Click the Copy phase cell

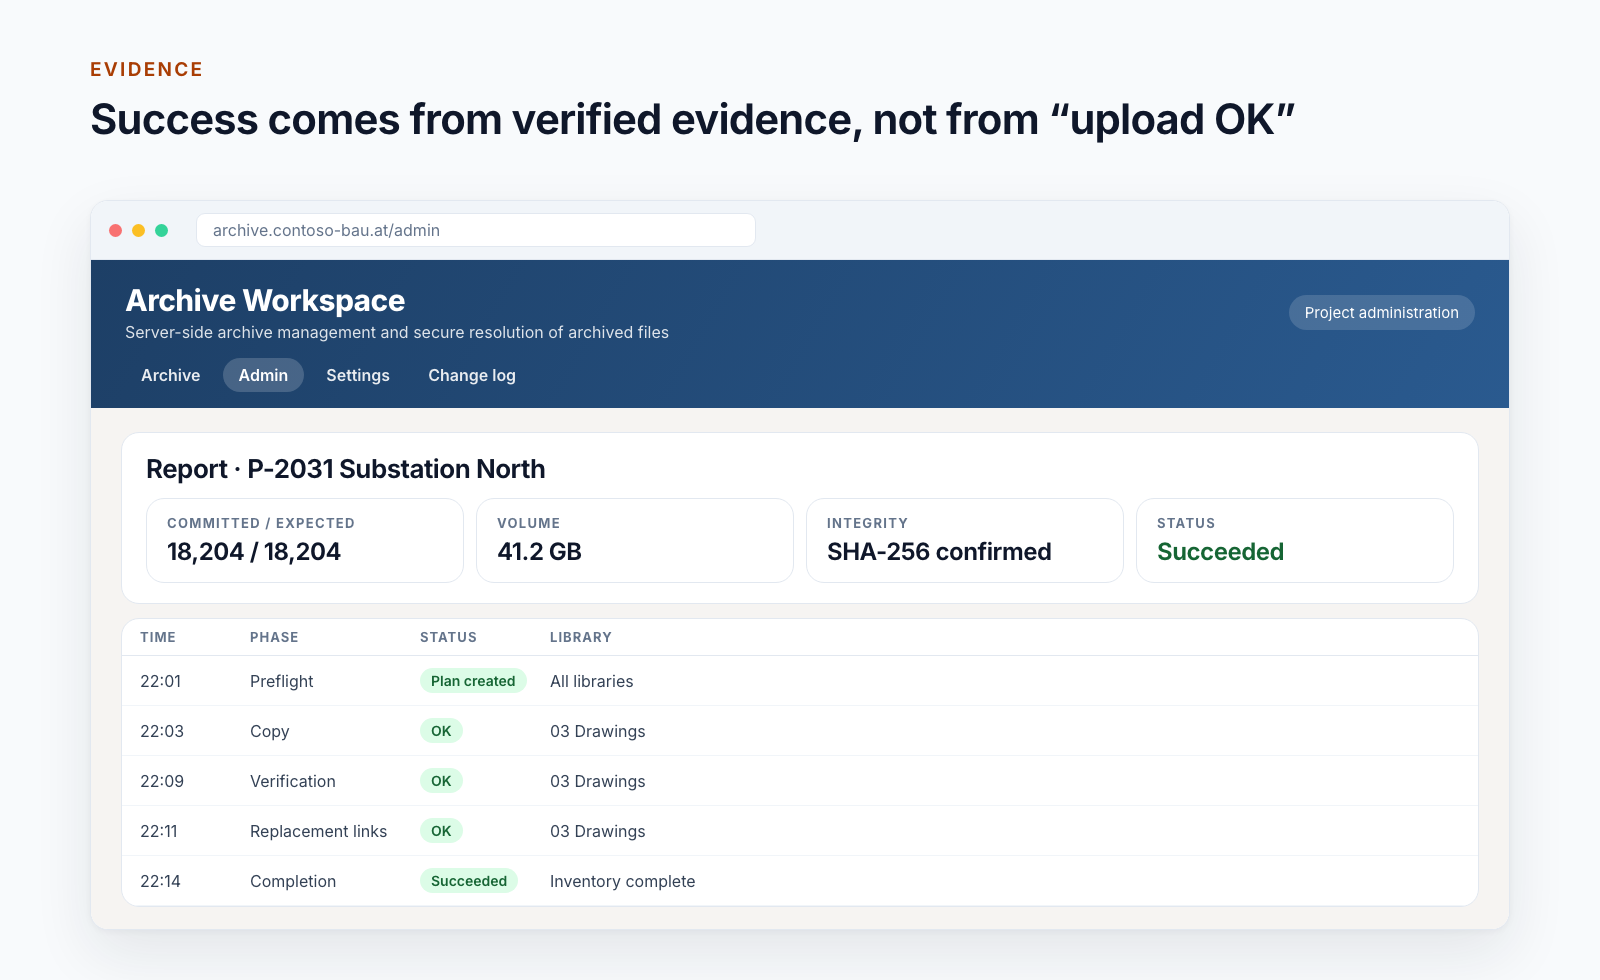[x=269, y=731]
